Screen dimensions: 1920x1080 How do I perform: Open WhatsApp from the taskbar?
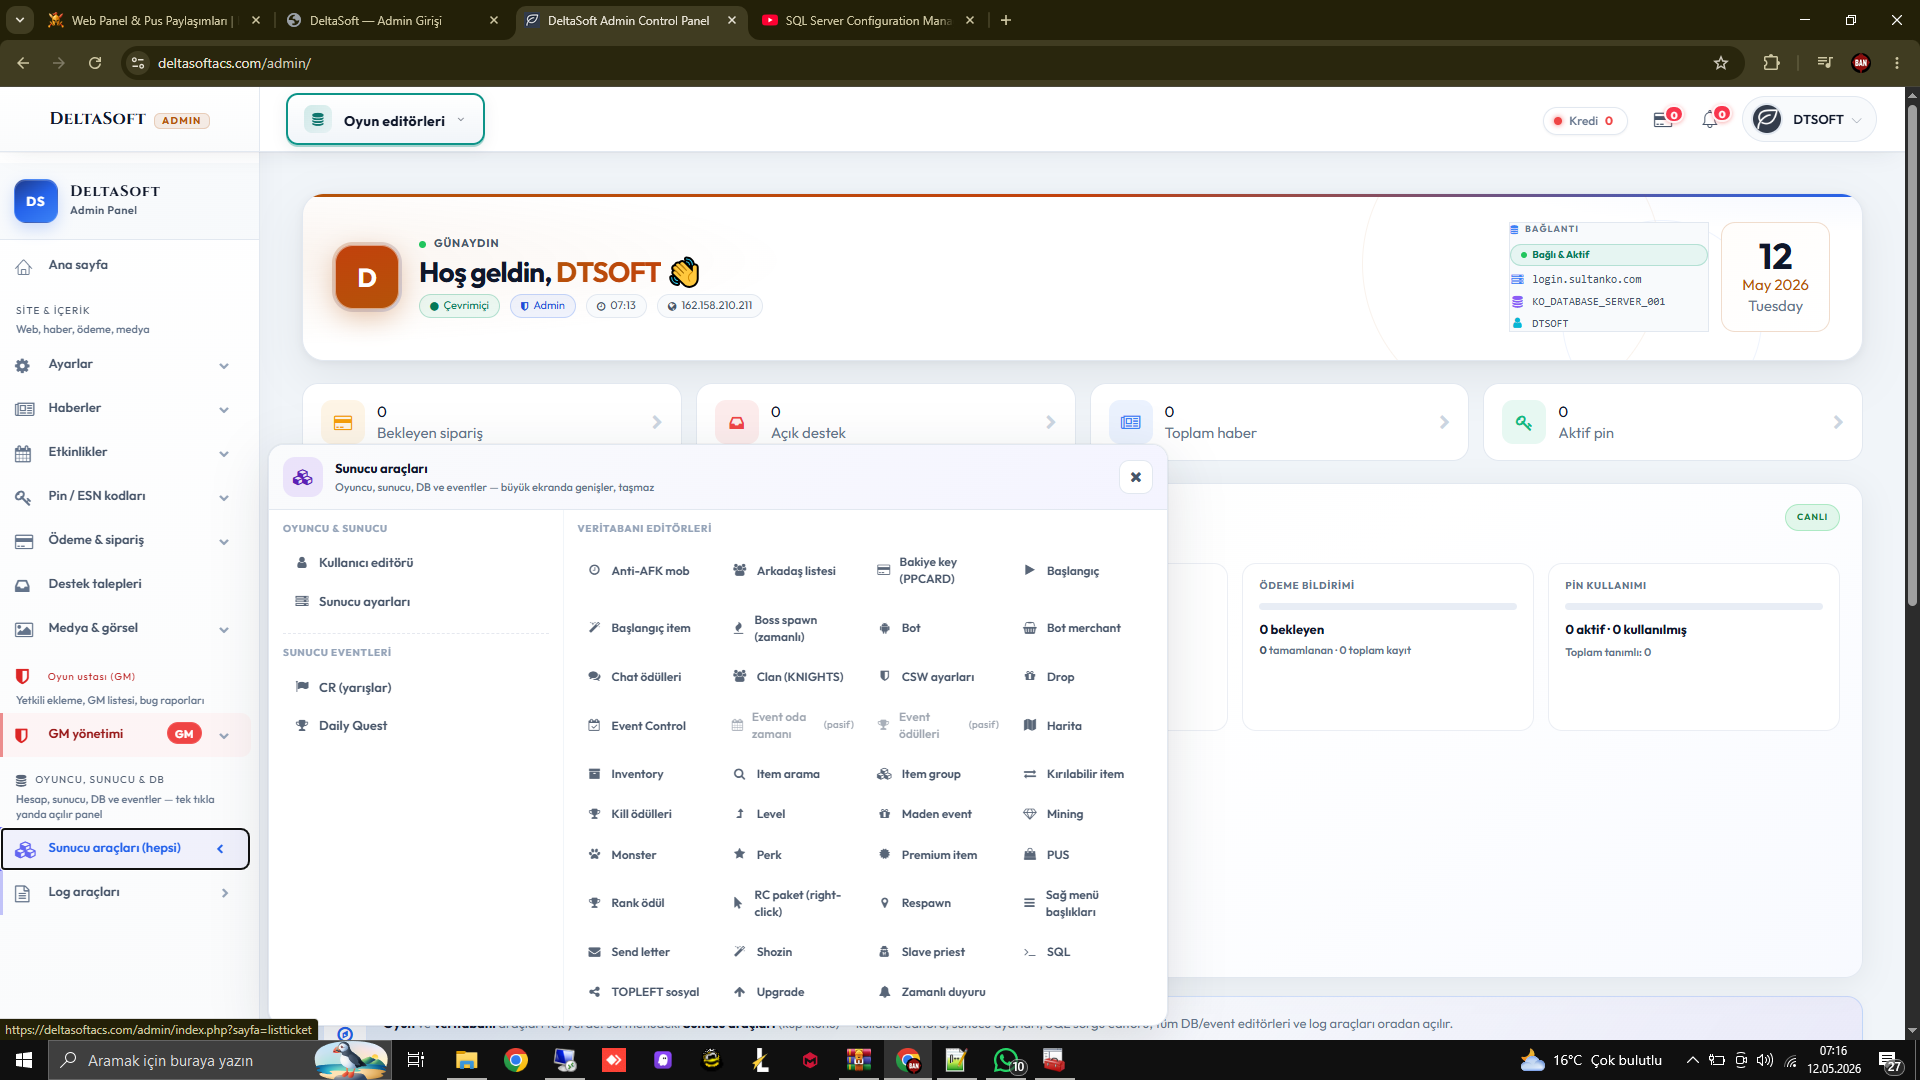pyautogui.click(x=1007, y=1060)
